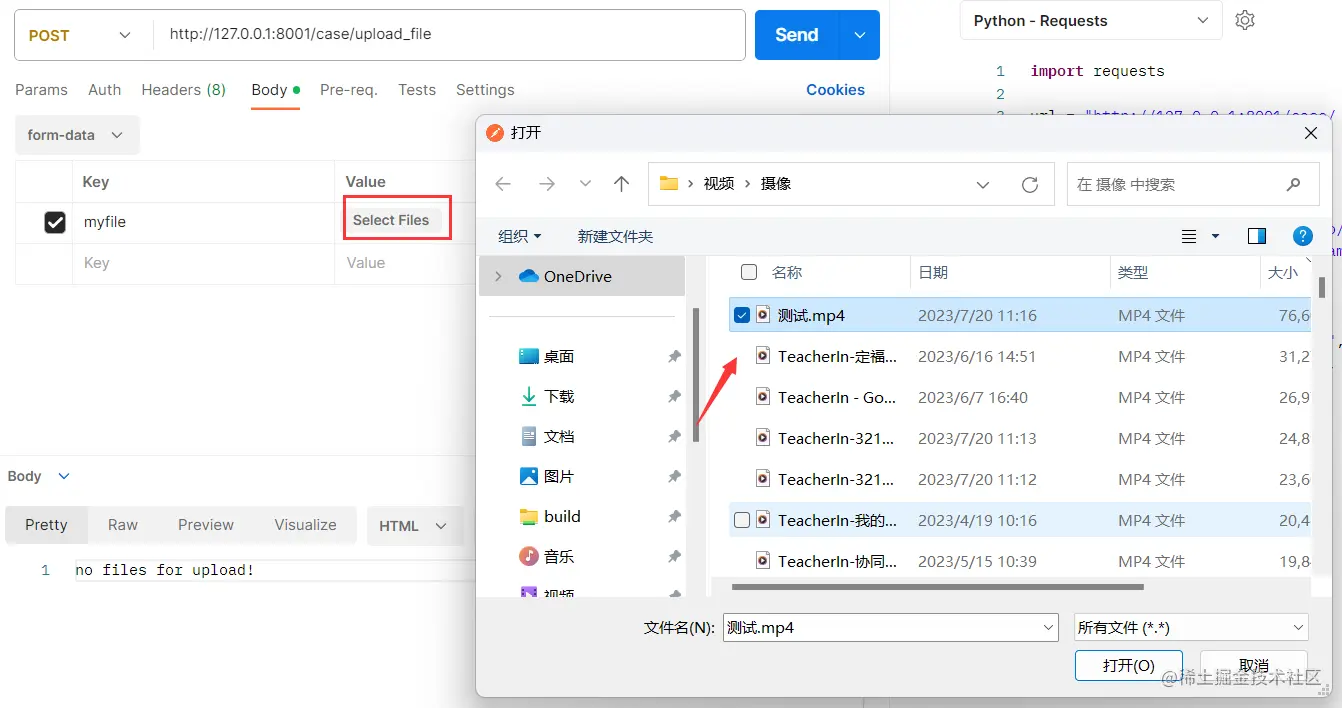Switch to the Params tab
Screen dimensions: 1342x708
[41, 90]
